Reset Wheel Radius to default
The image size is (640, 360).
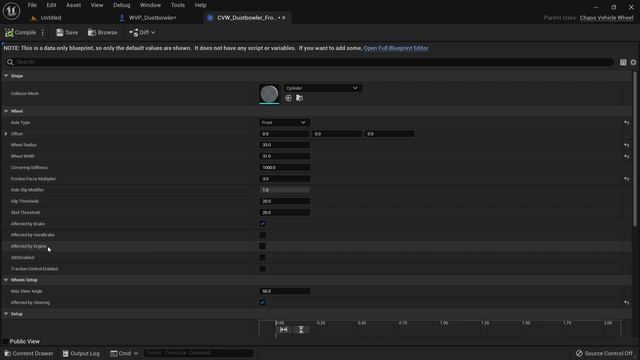[626, 145]
